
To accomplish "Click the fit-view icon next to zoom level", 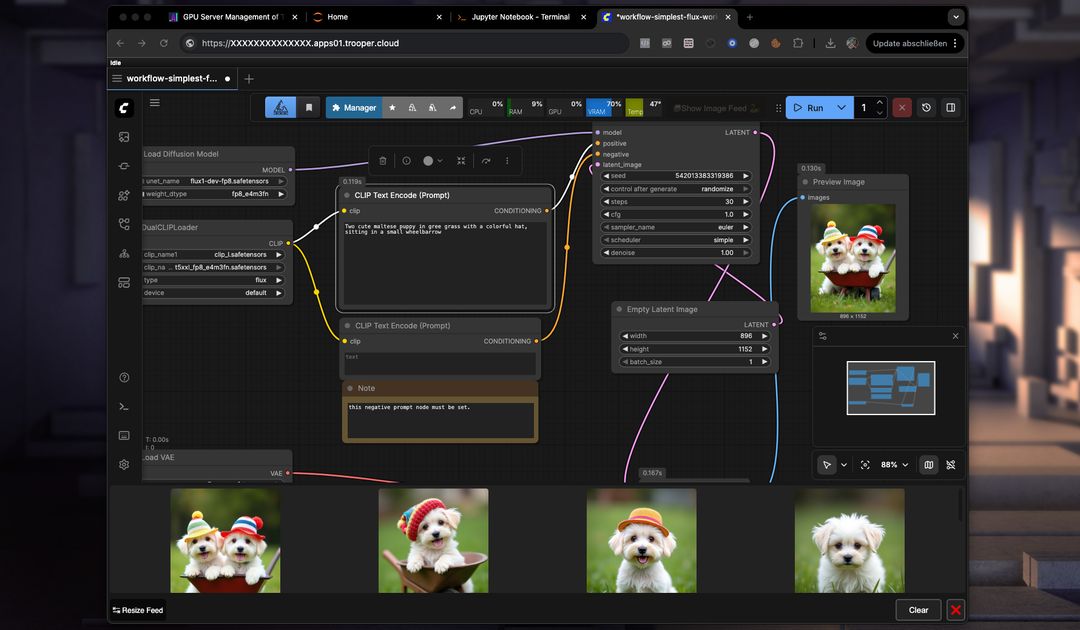I will pyautogui.click(x=865, y=464).
